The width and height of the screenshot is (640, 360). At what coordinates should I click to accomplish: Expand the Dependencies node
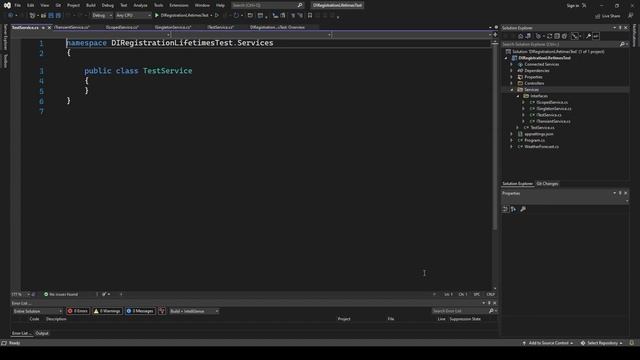coord(511,71)
